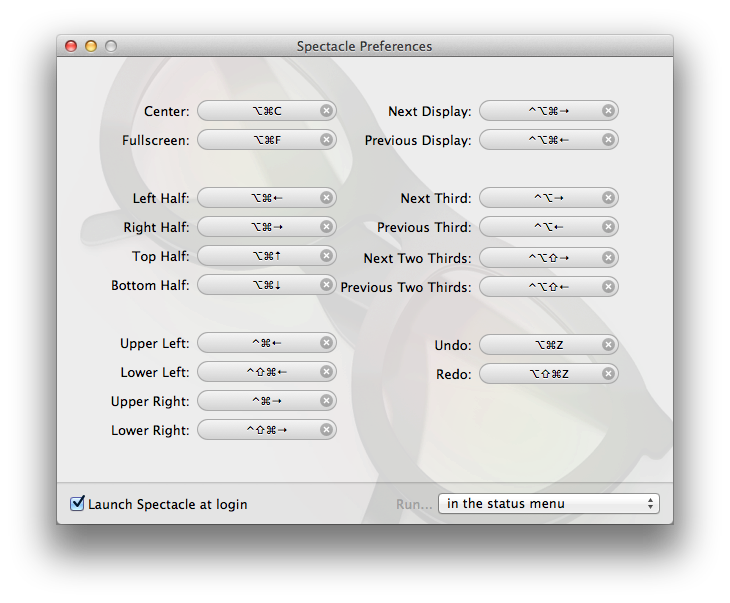Edit the Upper Right shortcut field
Screen dimensions: 730x603
click(267, 400)
